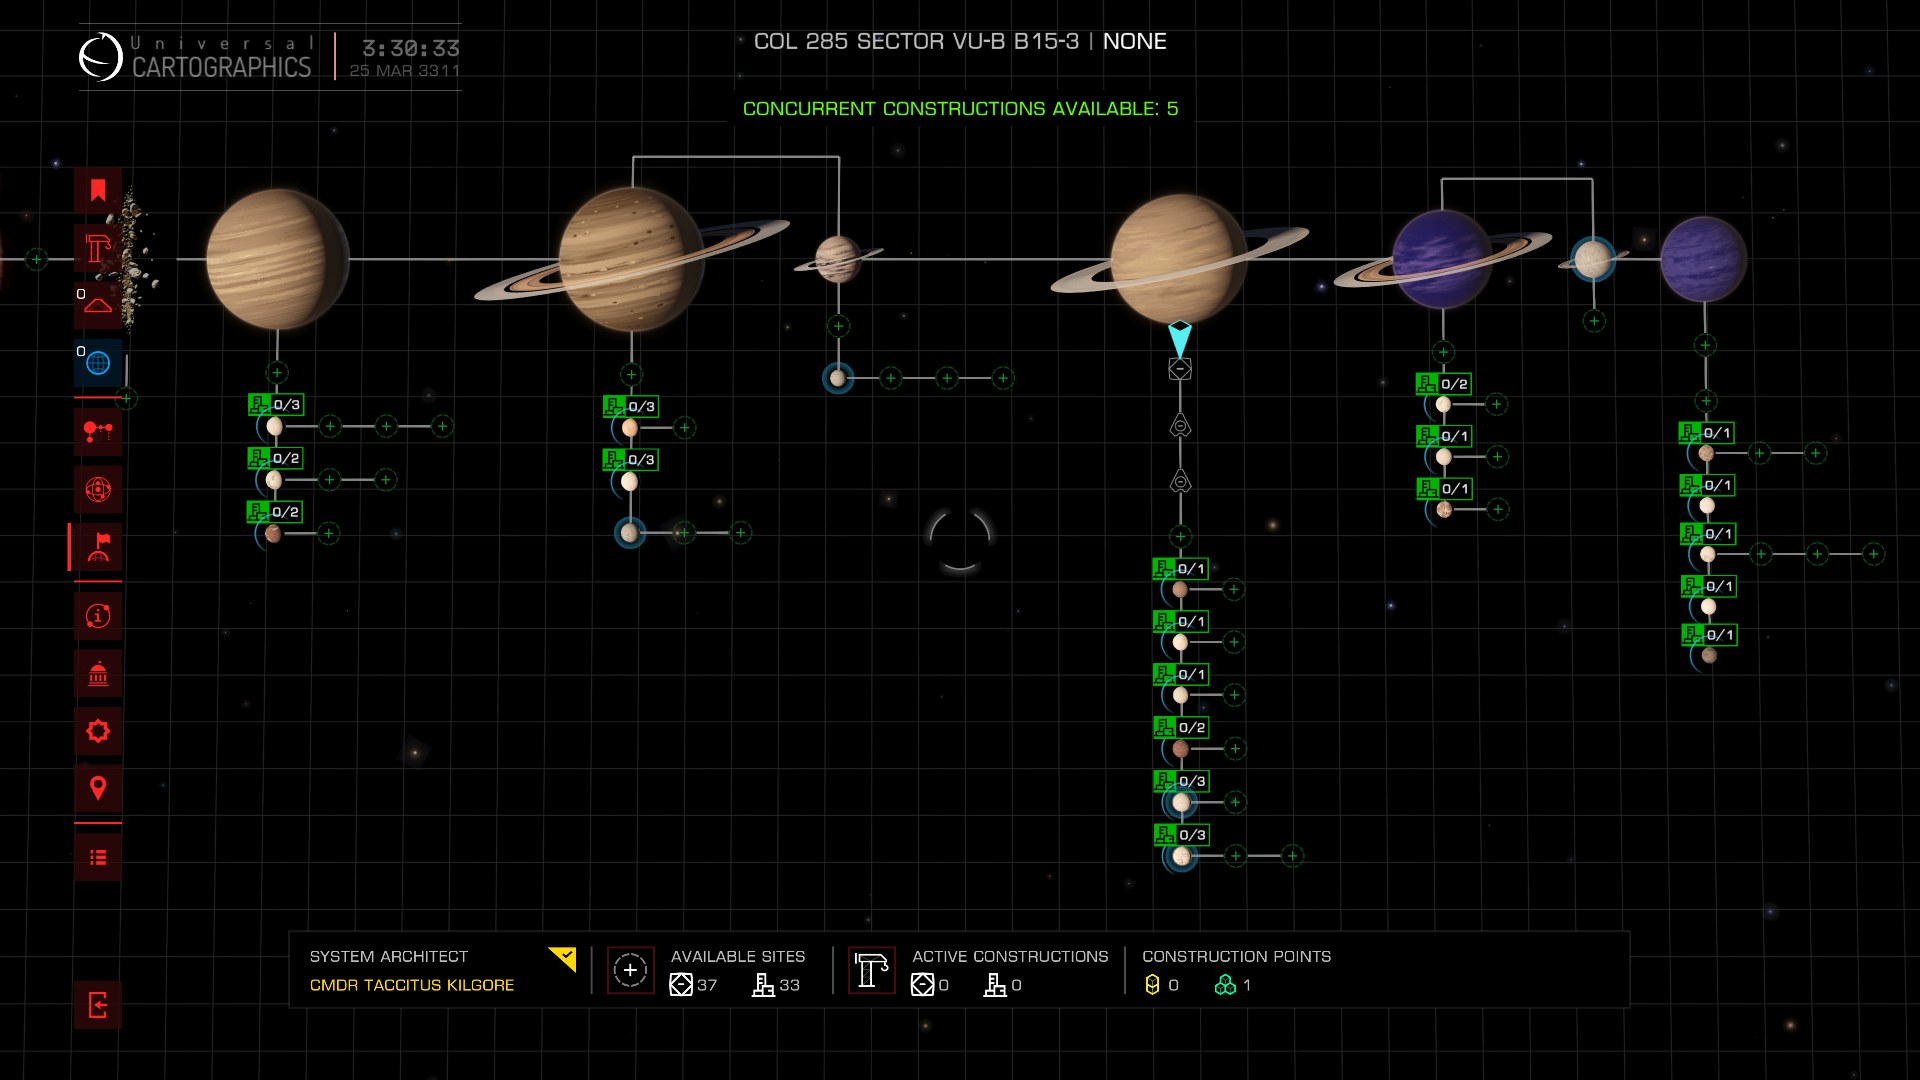Click first 0/2 slot label under first giant

pyautogui.click(x=275, y=458)
